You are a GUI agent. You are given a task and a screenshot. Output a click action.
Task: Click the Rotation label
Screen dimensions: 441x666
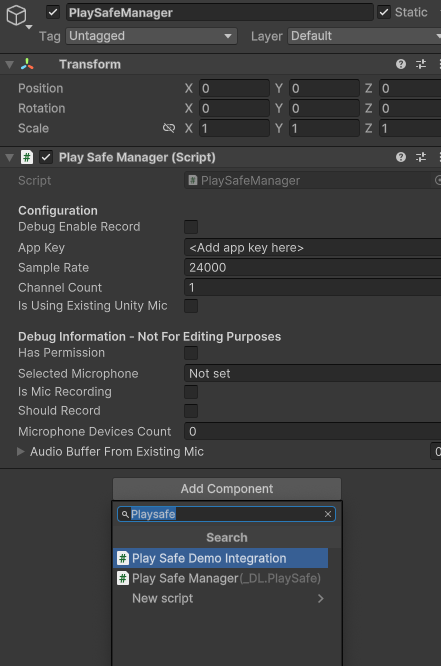(42, 108)
